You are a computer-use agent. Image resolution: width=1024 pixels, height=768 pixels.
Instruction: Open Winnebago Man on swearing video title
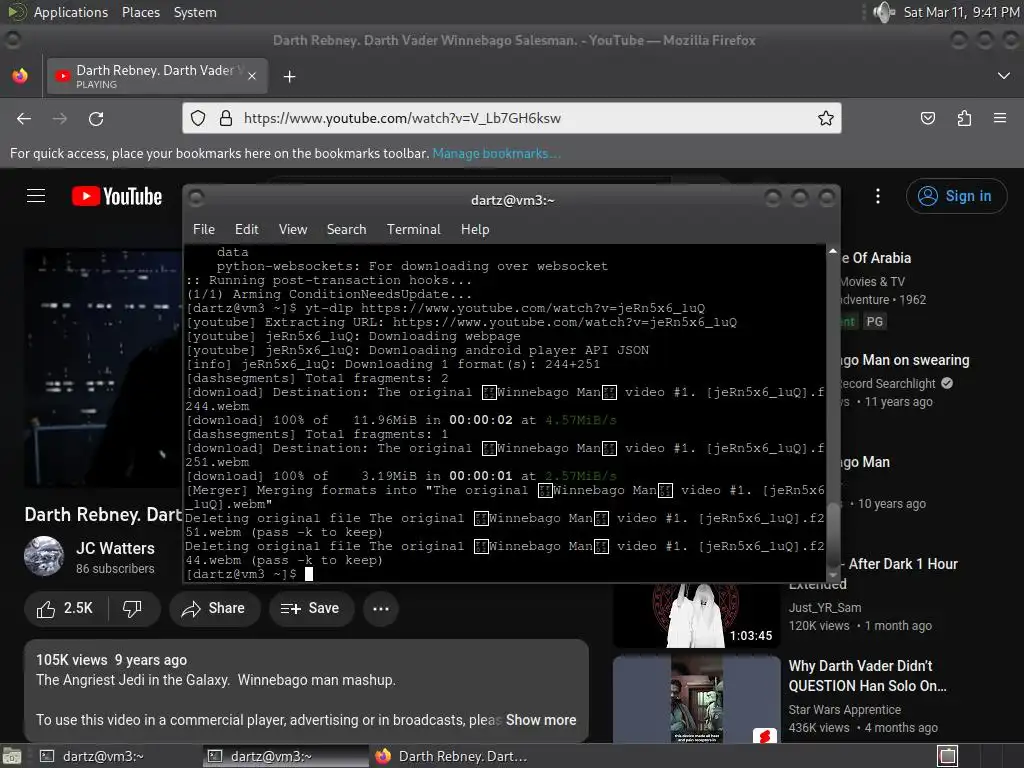906,360
